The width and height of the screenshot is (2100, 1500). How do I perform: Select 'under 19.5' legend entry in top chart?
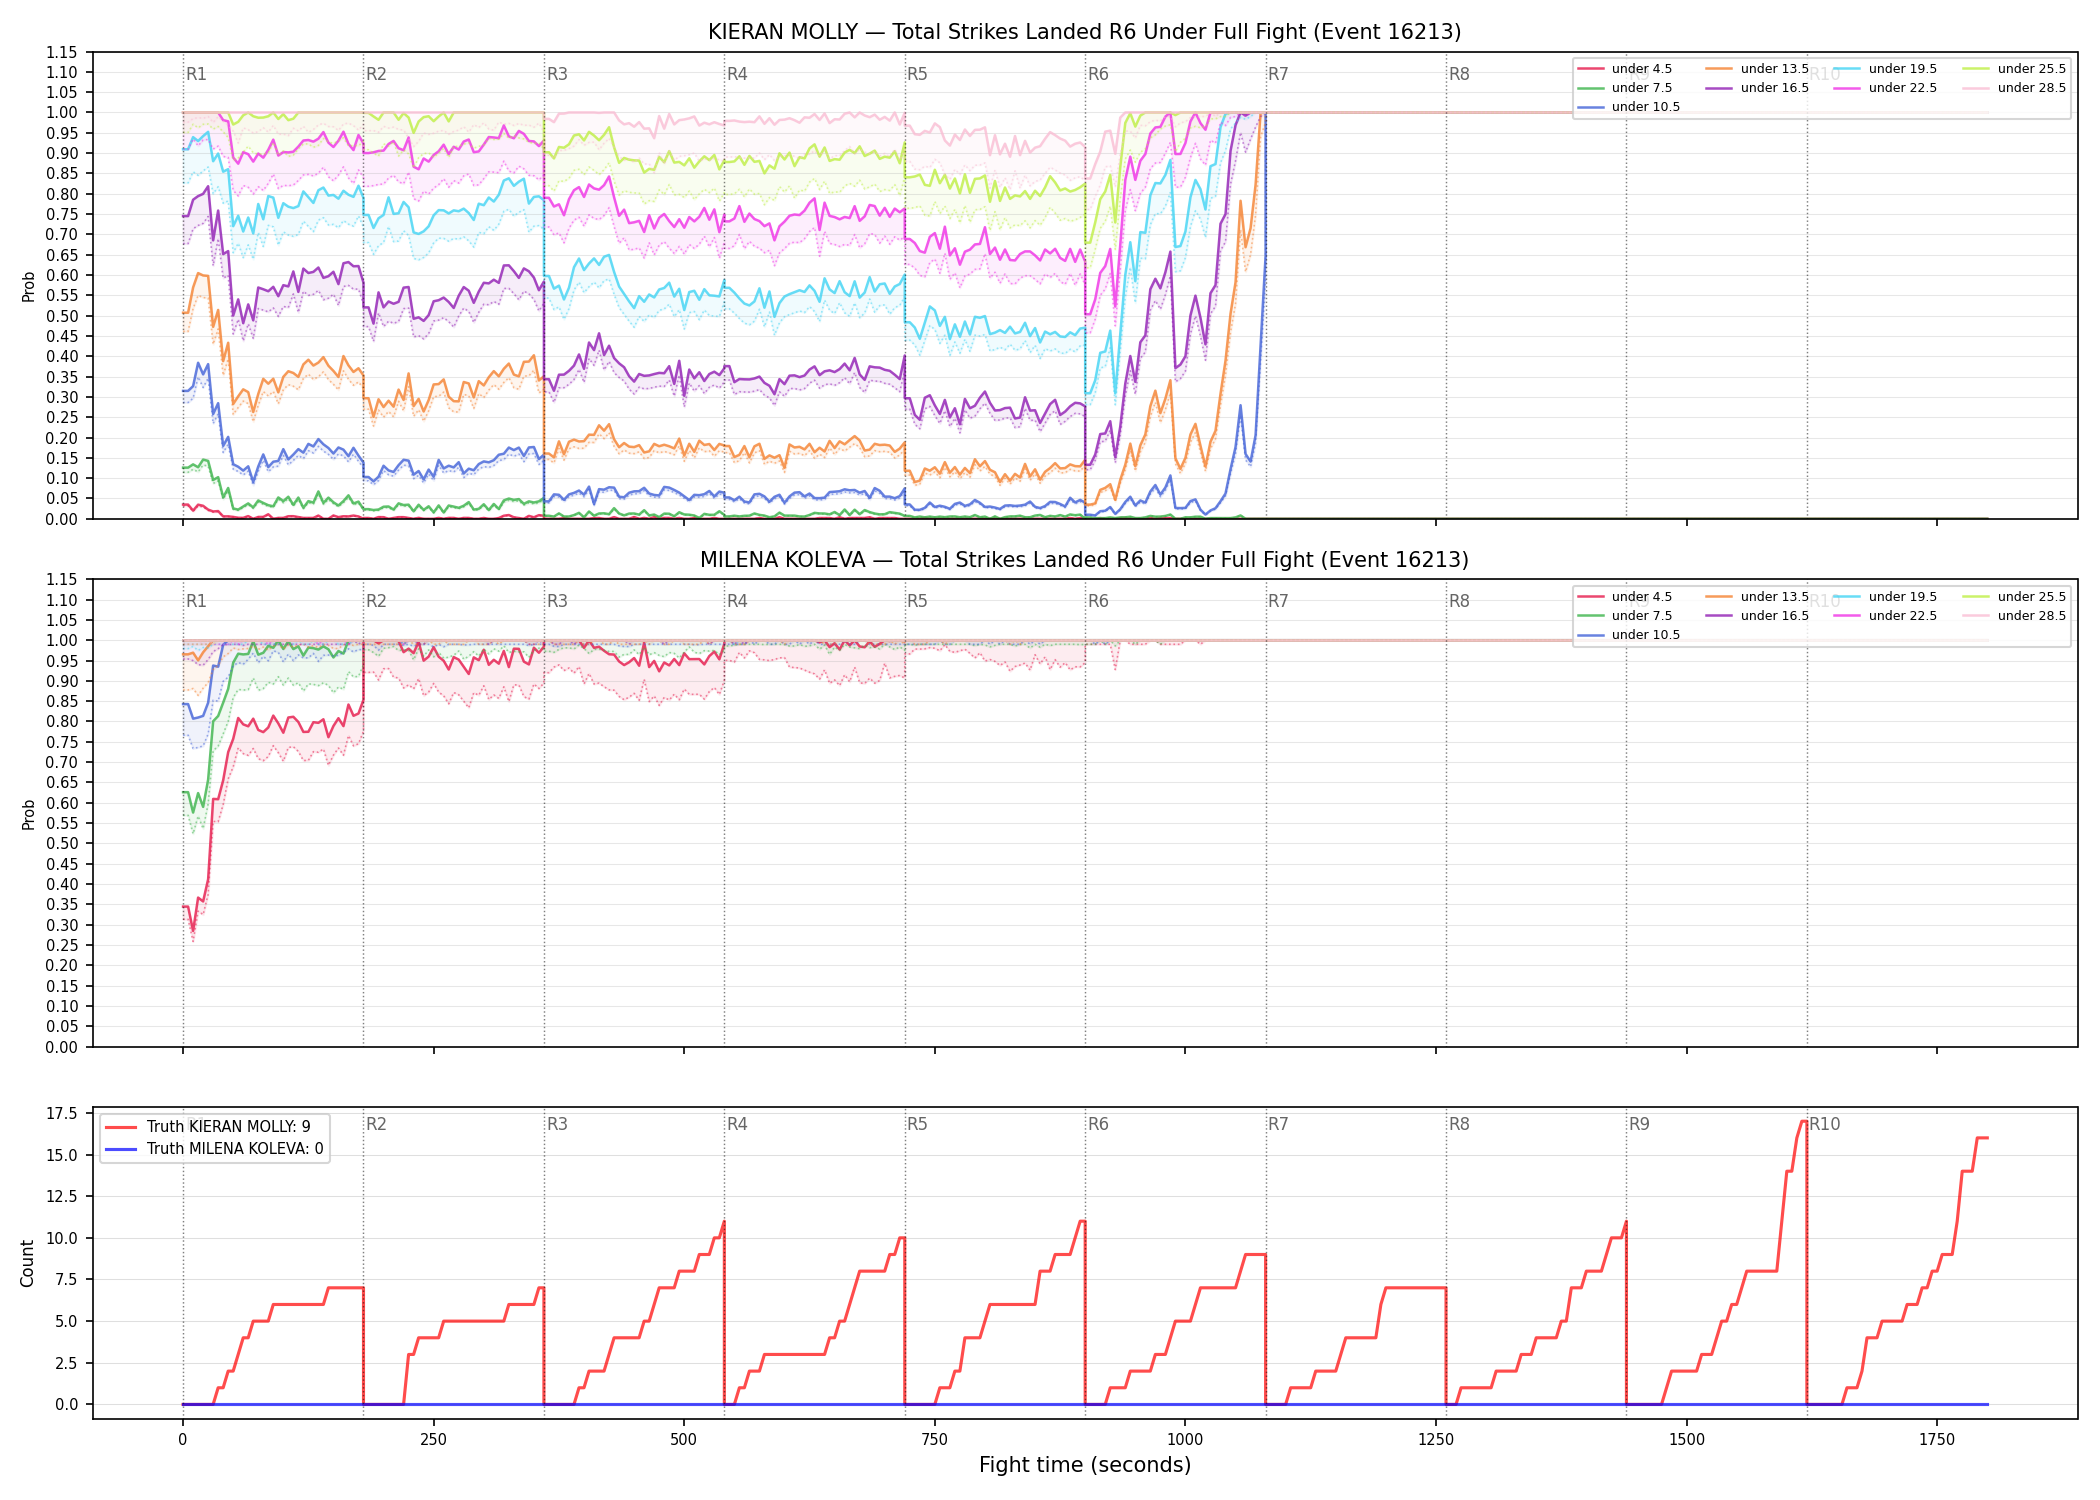1885,69
